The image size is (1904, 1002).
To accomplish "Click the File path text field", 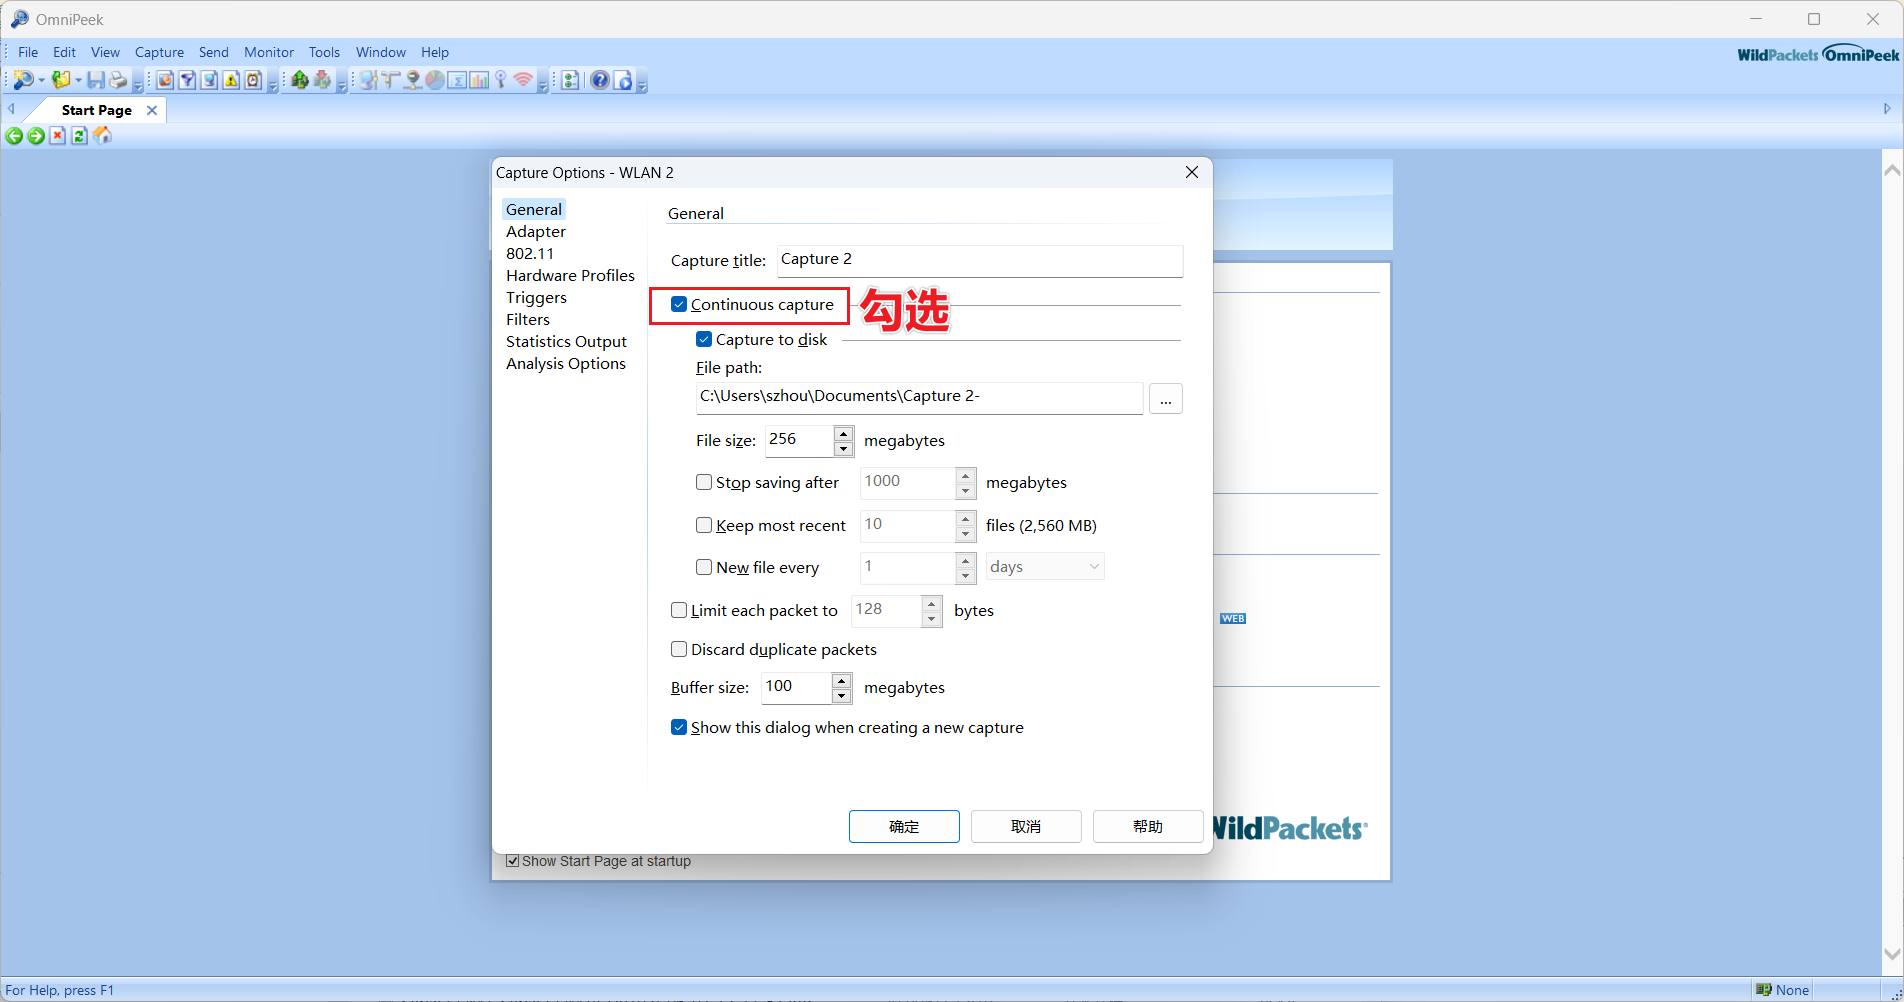I will (919, 397).
